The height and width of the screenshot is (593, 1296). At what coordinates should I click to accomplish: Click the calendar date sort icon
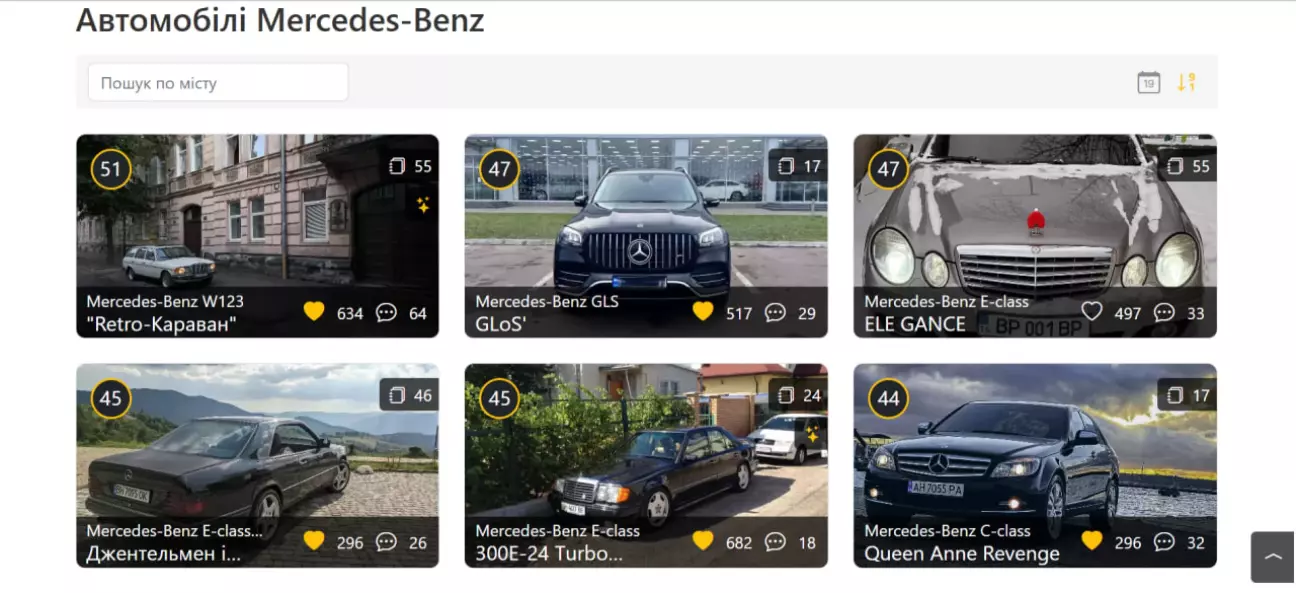pyautogui.click(x=1149, y=83)
